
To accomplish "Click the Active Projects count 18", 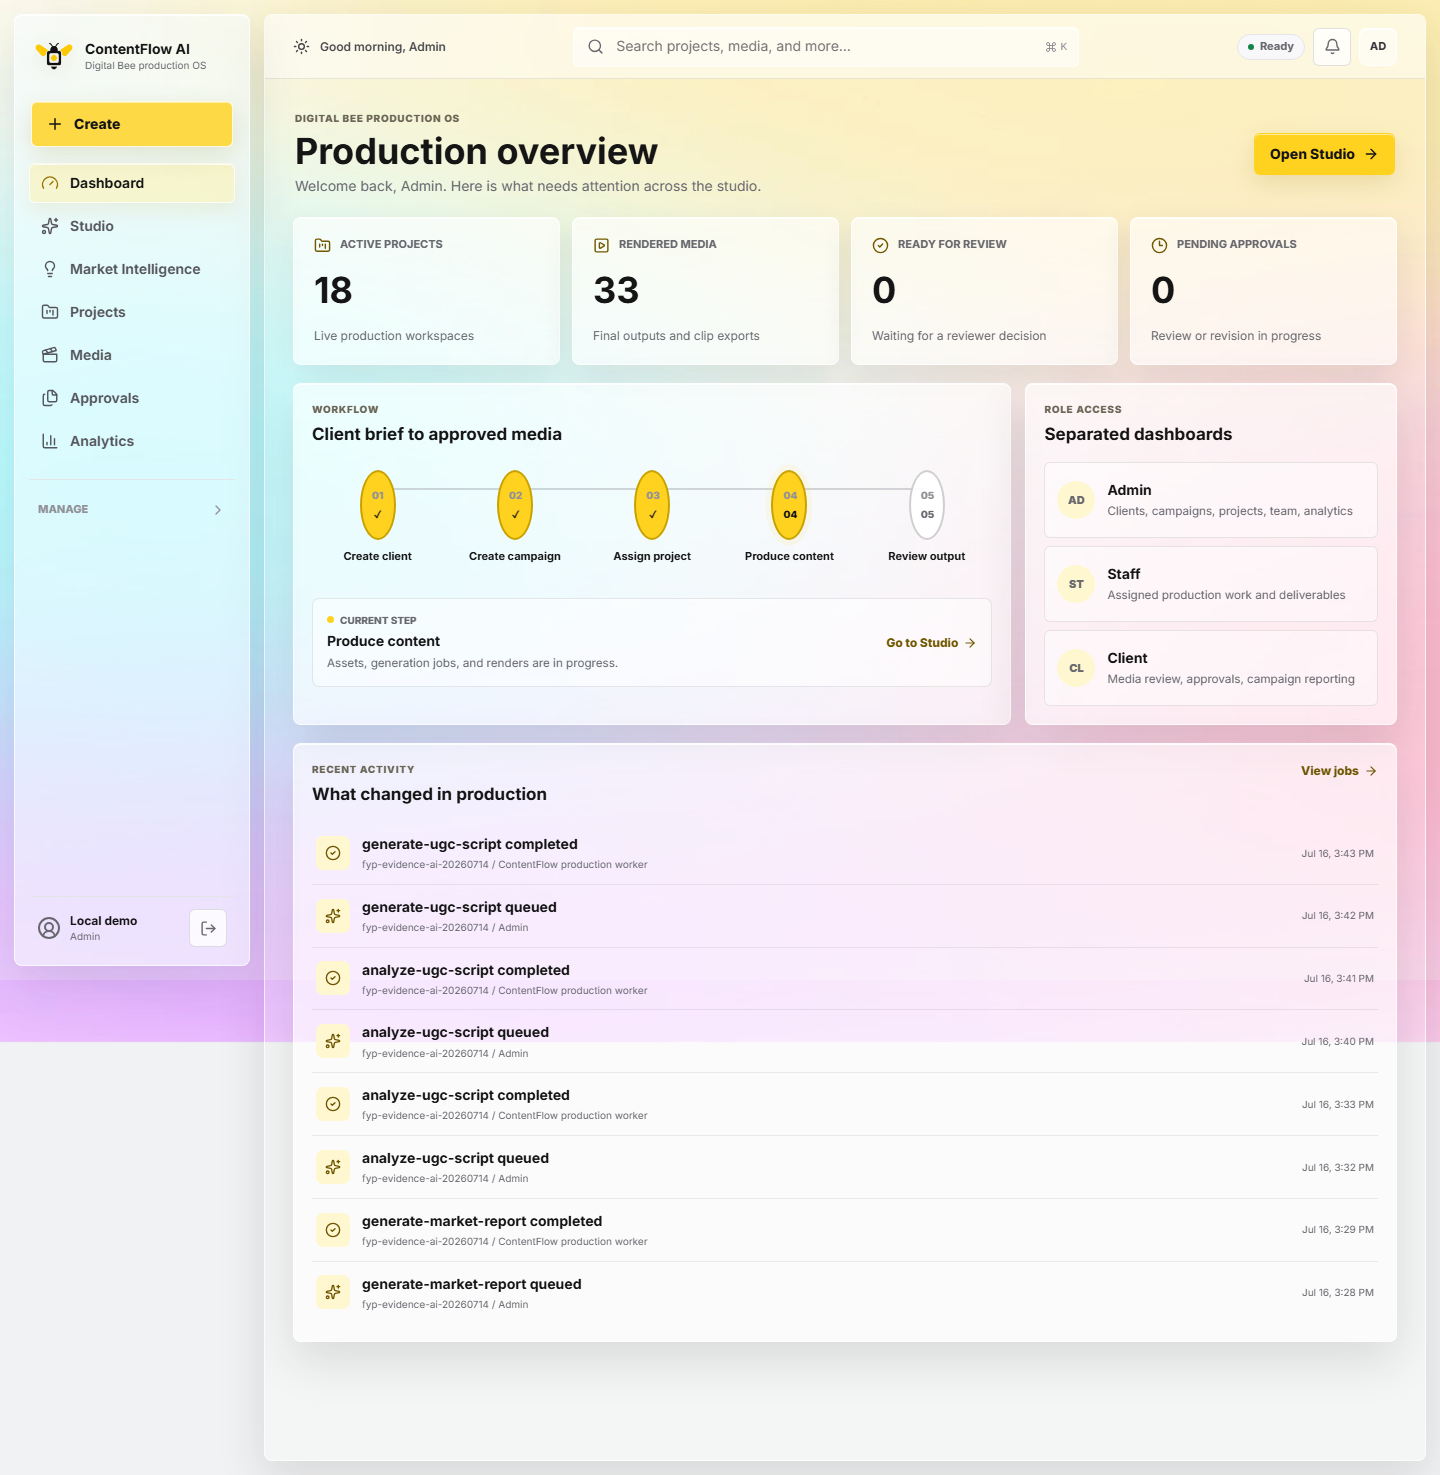I will pos(333,290).
